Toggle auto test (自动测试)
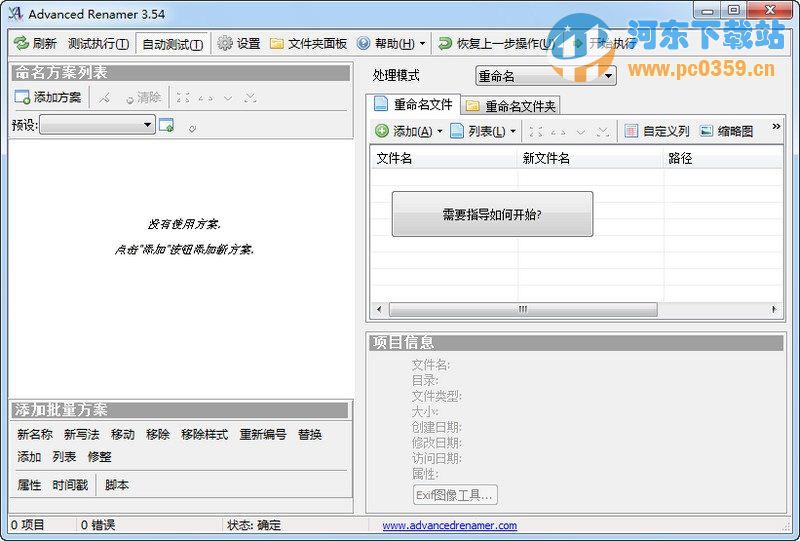 [x=172, y=44]
